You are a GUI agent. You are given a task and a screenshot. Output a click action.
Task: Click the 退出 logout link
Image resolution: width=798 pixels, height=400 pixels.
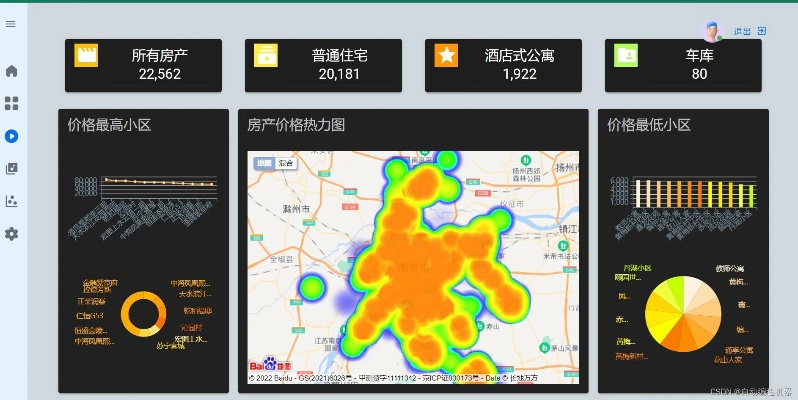[742, 32]
